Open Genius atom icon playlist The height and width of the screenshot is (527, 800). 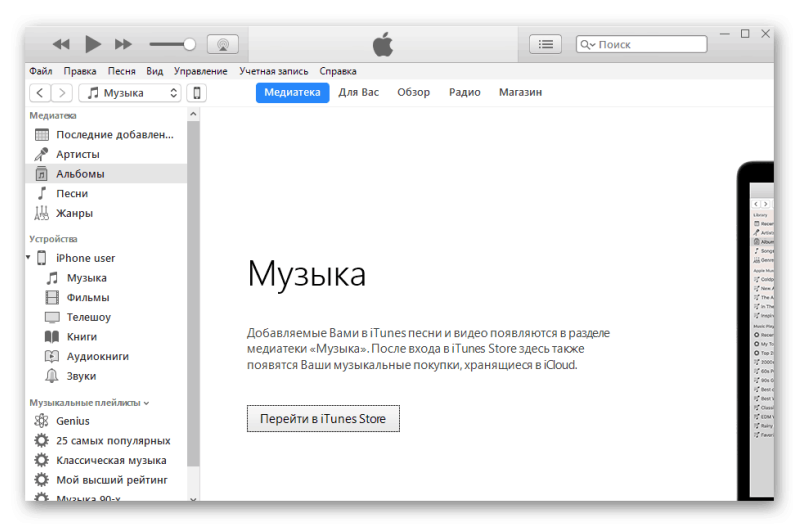[41, 421]
